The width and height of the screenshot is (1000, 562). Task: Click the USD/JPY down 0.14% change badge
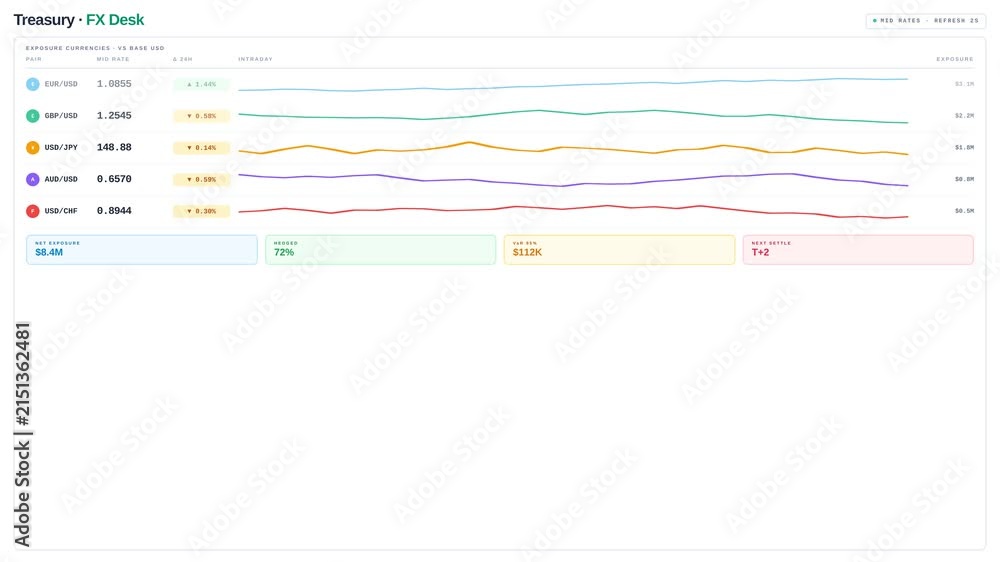pyautogui.click(x=202, y=147)
